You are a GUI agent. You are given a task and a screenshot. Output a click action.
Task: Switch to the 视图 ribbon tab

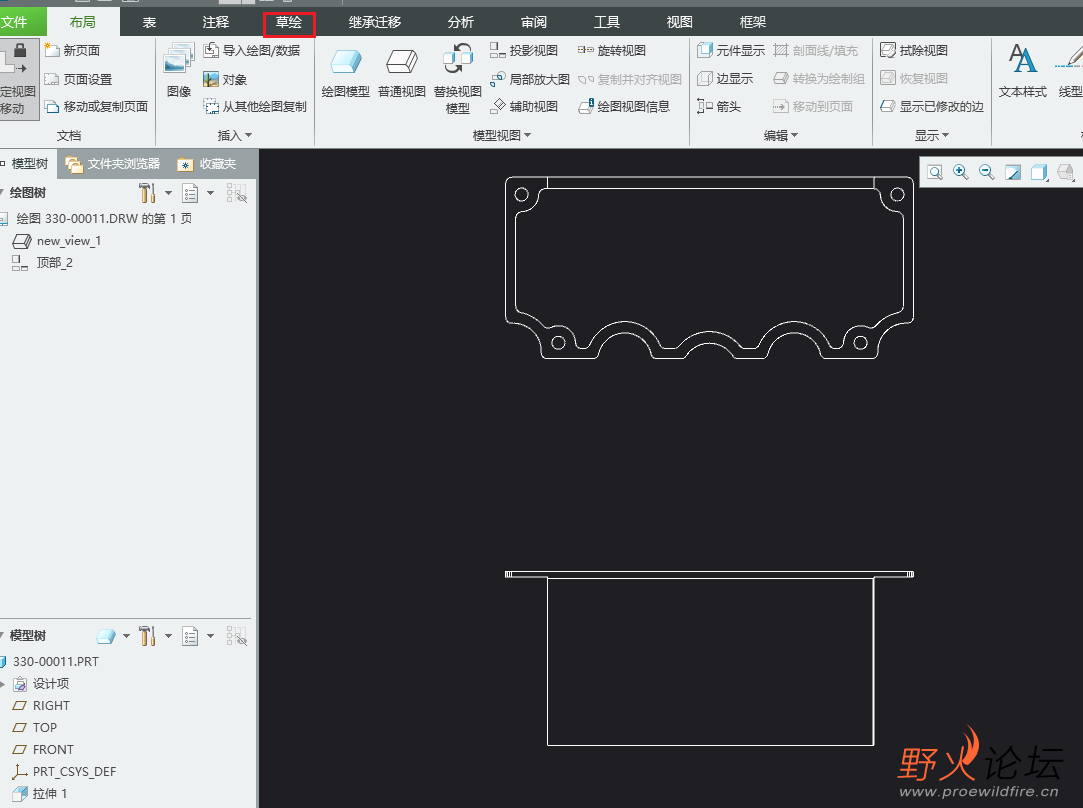680,22
